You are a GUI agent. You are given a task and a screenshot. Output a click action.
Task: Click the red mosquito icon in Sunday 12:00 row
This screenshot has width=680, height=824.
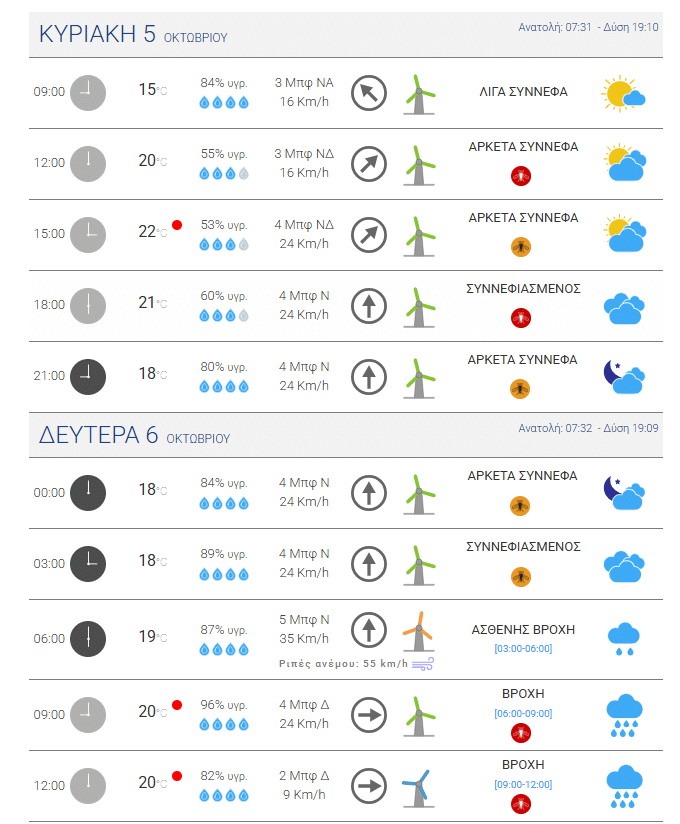[520, 176]
